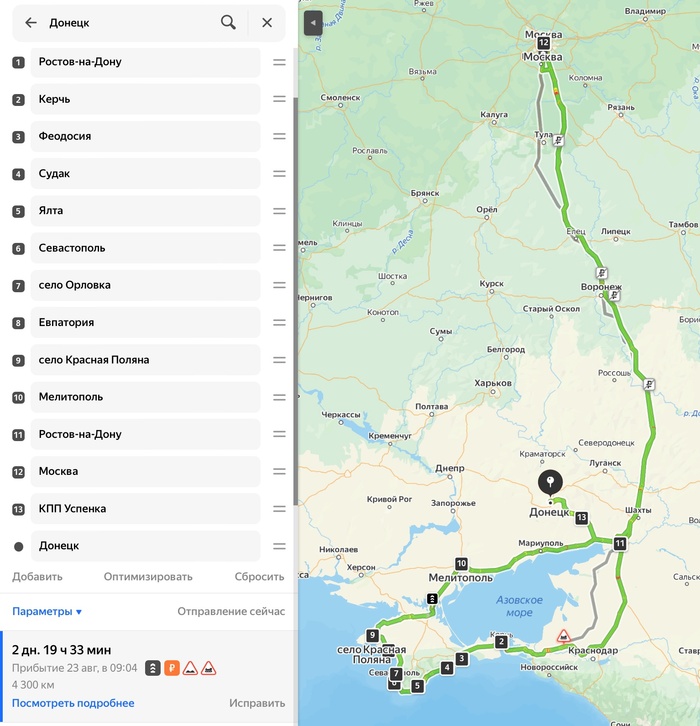This screenshot has width=700, height=726.
Task: Click the map marker numbered 9 in Crimea
Action: [372, 635]
